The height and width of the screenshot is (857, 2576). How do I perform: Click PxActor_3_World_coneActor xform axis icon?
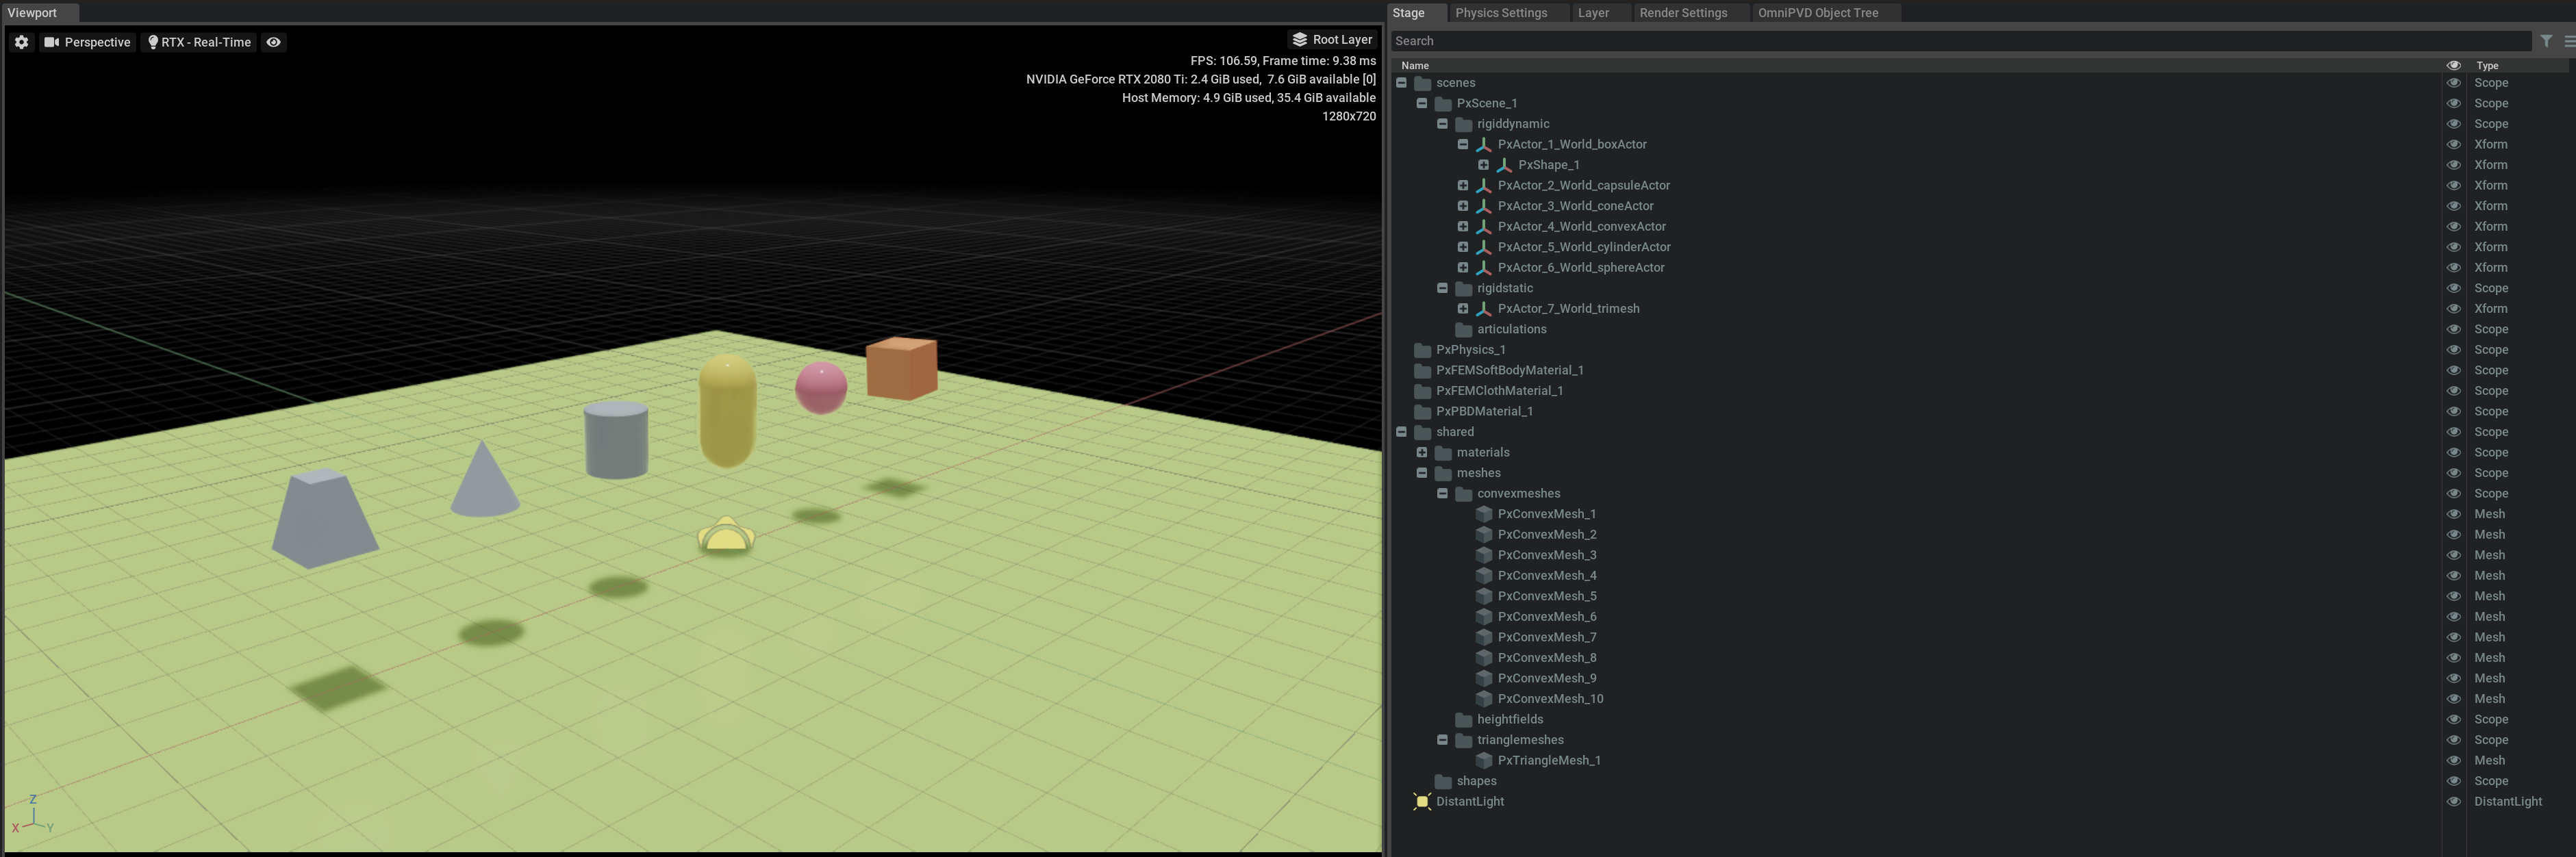pyautogui.click(x=1483, y=206)
